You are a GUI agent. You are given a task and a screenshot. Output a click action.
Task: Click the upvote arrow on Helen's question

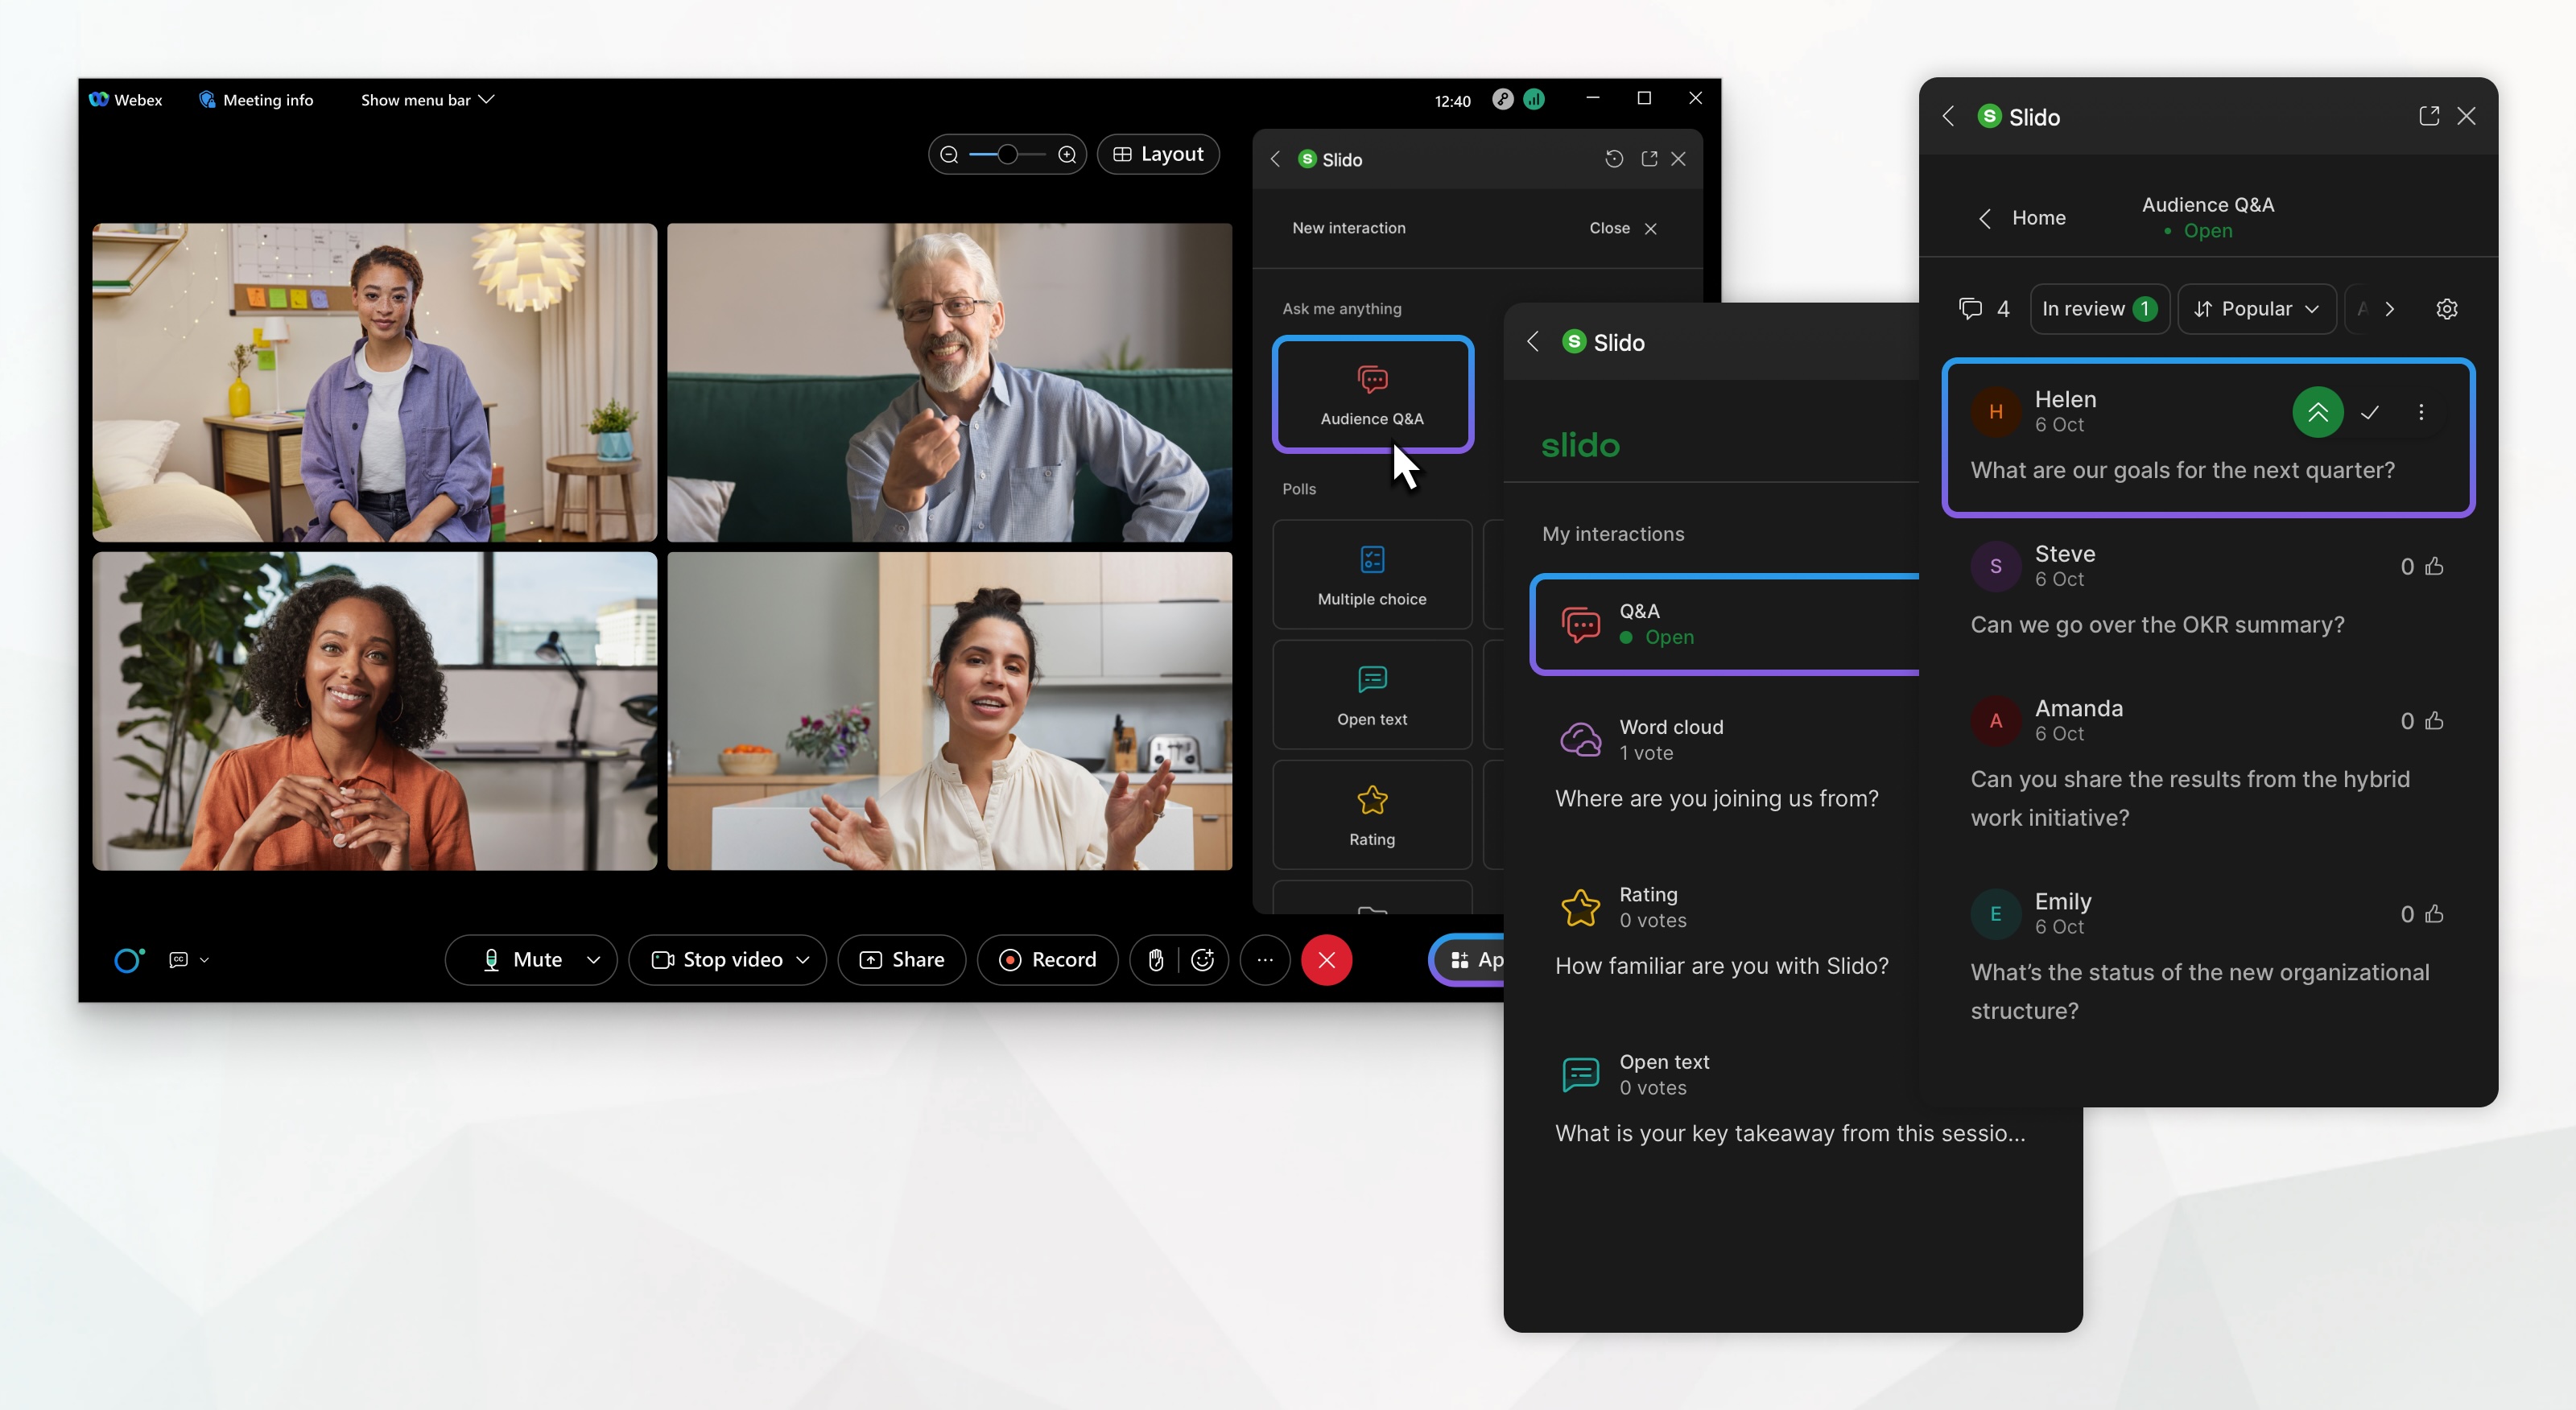point(2316,411)
